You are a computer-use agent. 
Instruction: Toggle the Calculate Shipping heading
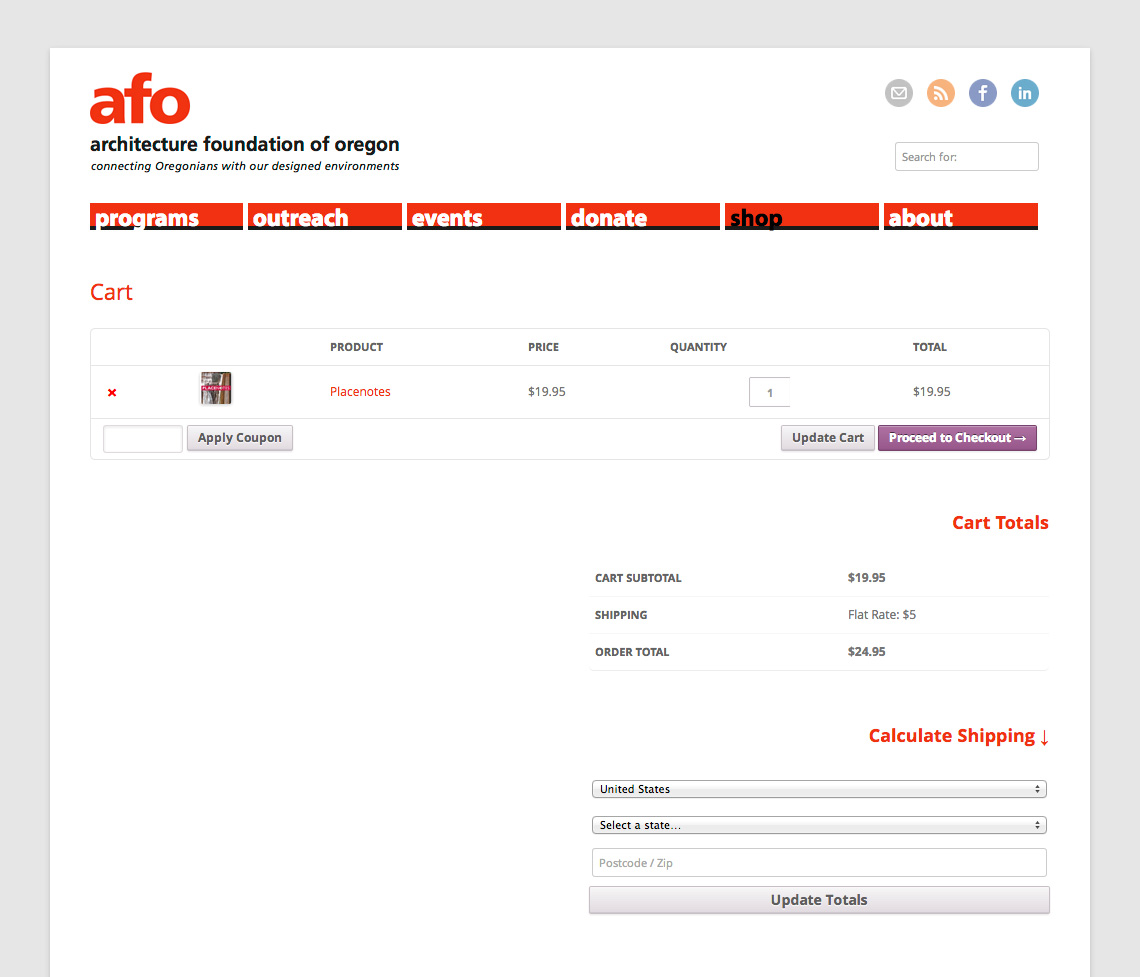tap(958, 736)
